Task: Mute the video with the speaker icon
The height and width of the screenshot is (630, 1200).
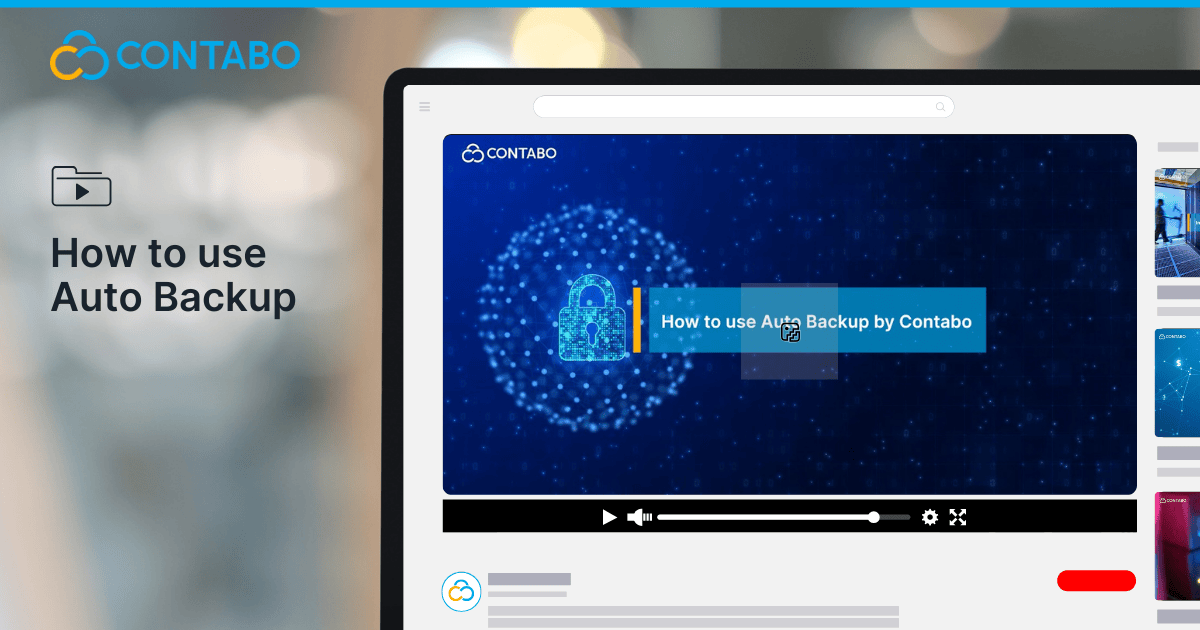Action: [639, 517]
